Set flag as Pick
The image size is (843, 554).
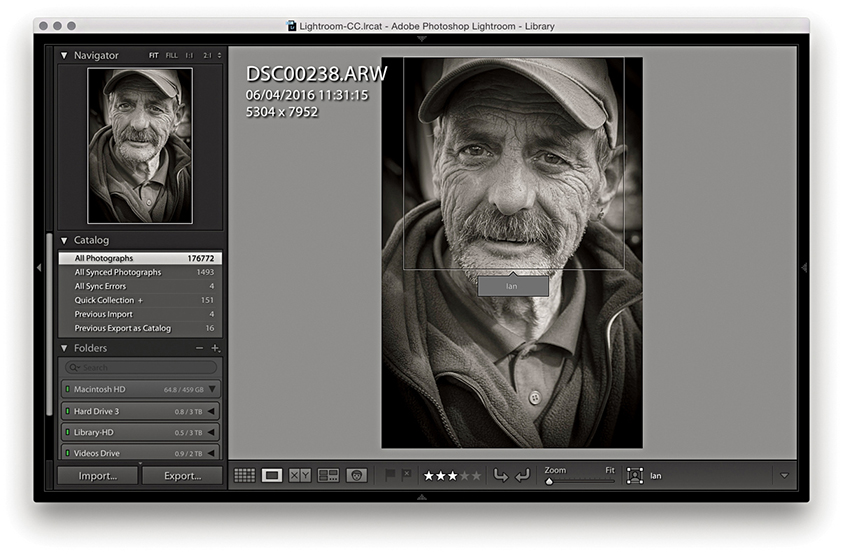point(391,476)
